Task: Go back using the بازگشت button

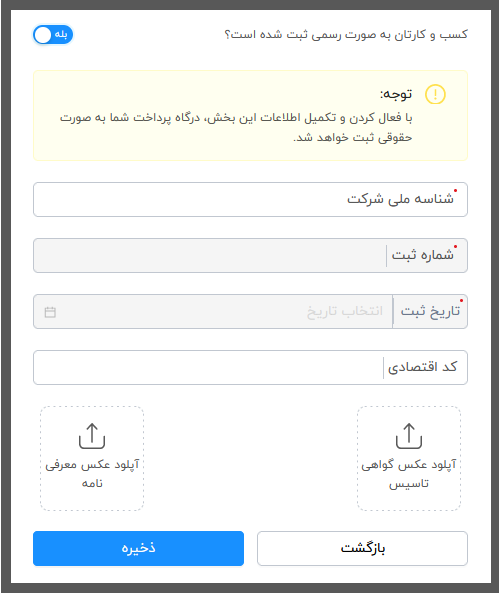Action: coord(362,549)
